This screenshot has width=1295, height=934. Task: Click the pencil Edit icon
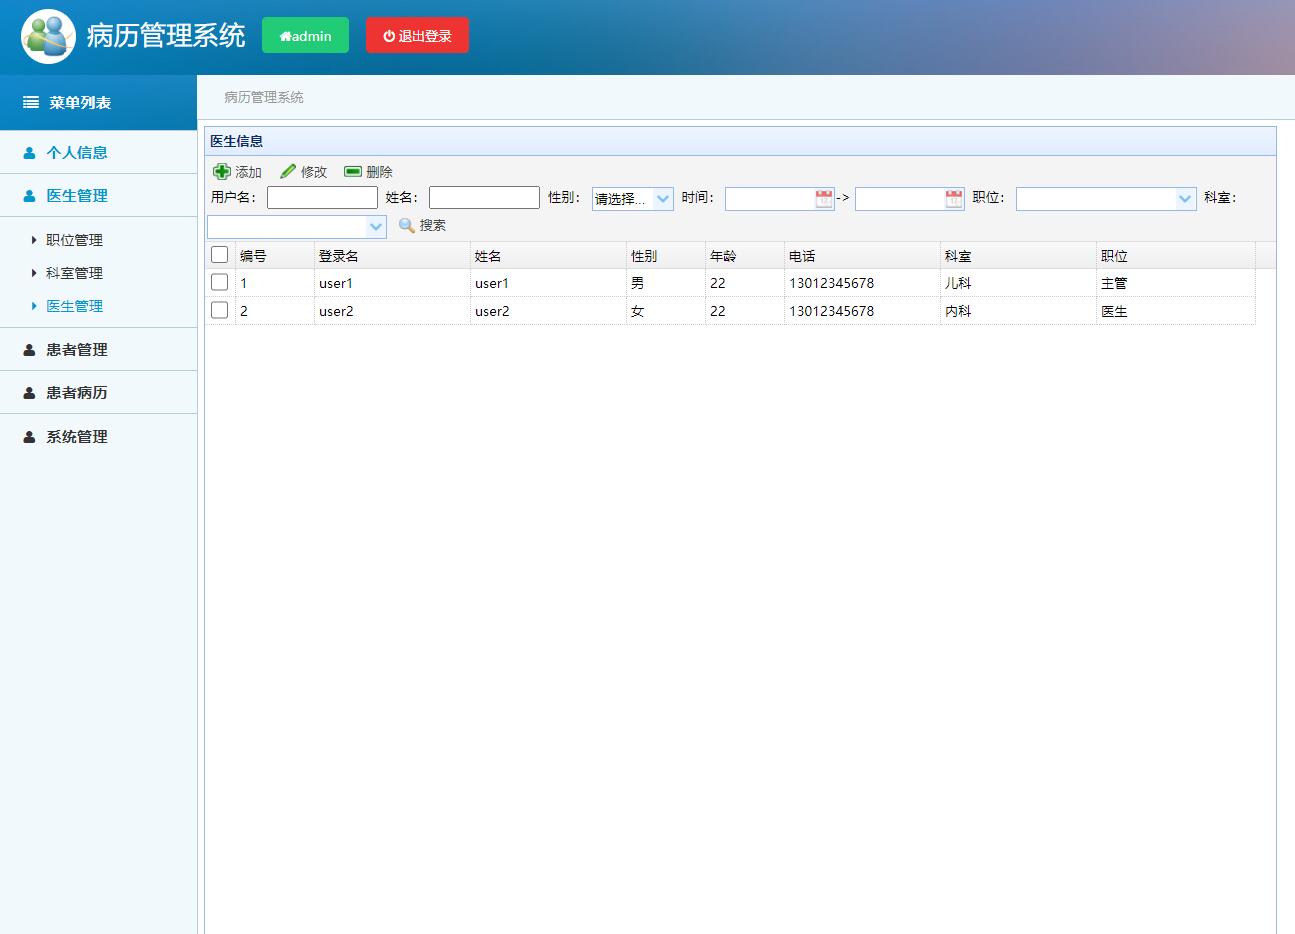pos(288,172)
